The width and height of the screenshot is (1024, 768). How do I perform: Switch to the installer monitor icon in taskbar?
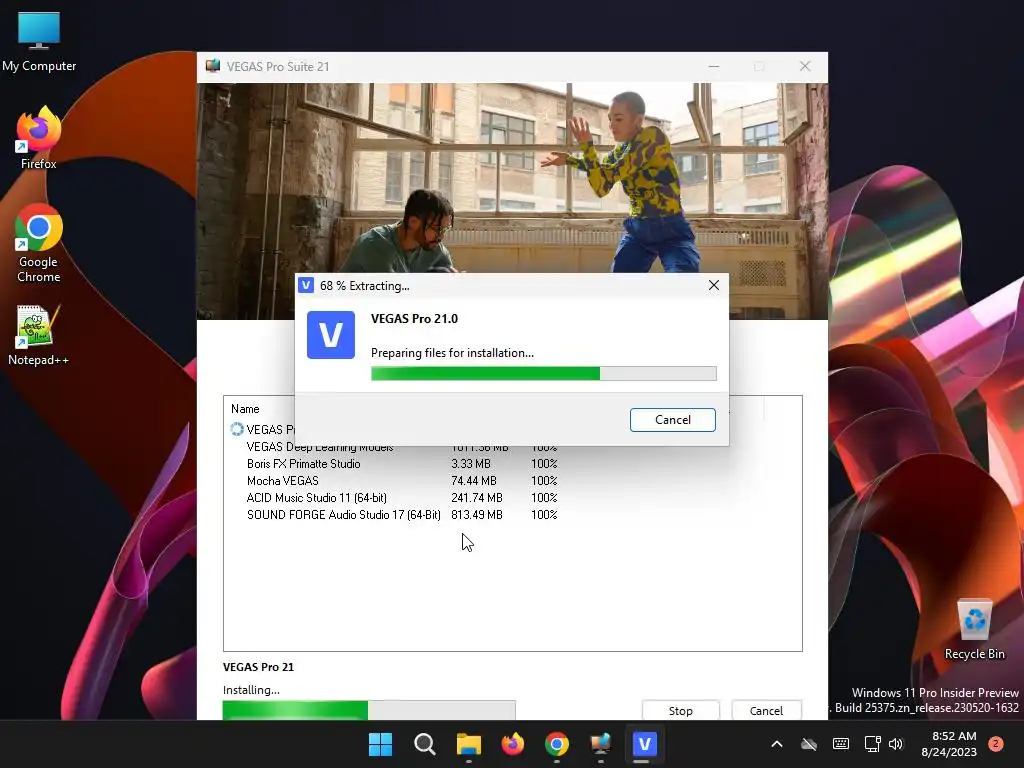(x=600, y=744)
